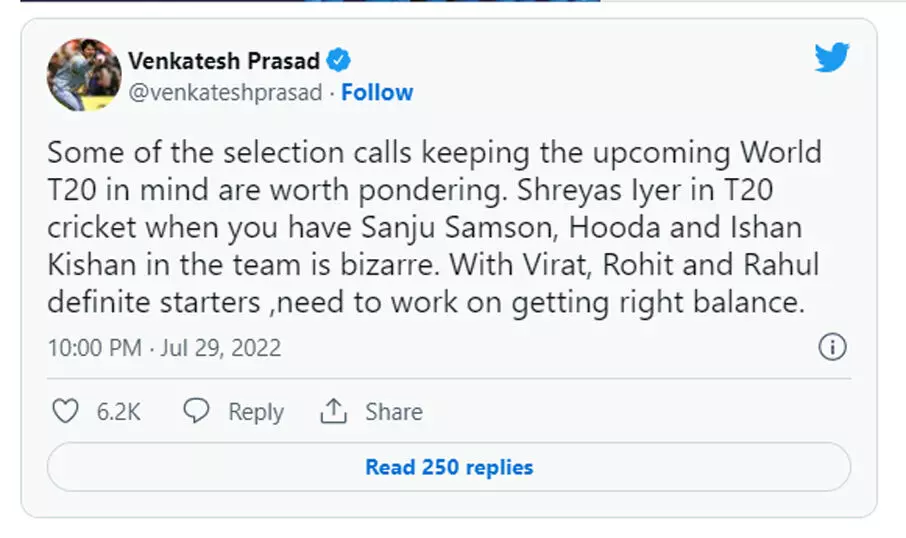Click the Share text label
906x538 pixels.
click(x=393, y=412)
